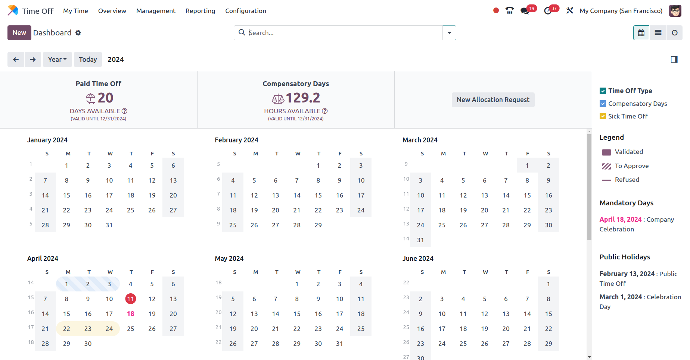Click the June 2024 month title
Image resolution: width=690 pixels, height=360 pixels.
[418, 258]
